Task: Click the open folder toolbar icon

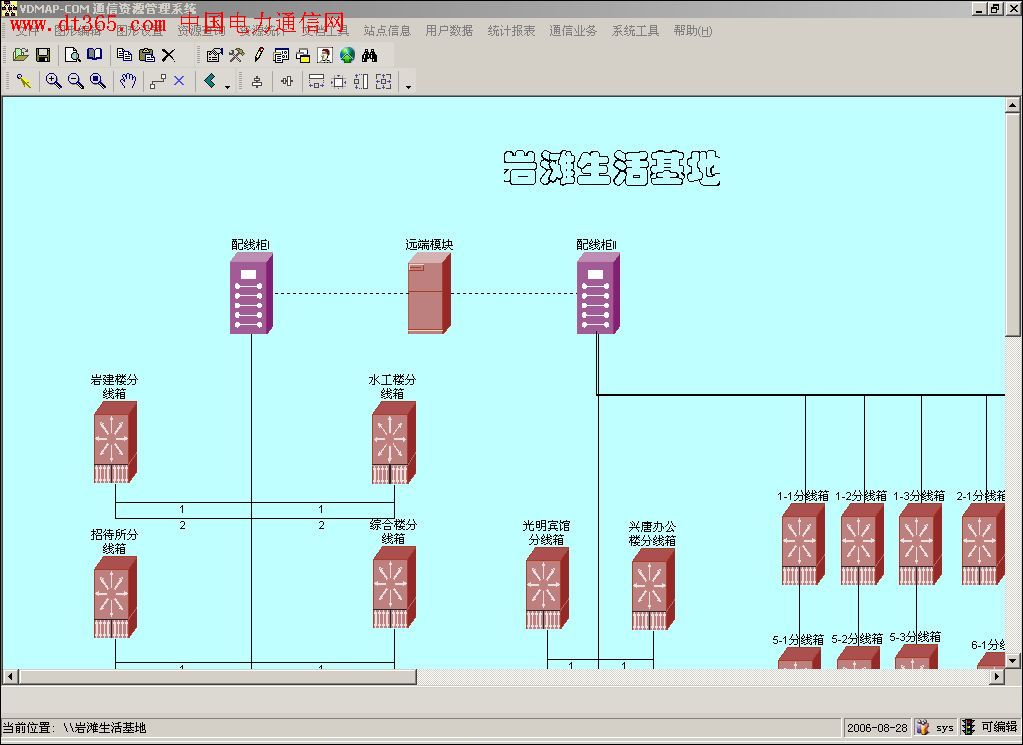Action: [20, 55]
